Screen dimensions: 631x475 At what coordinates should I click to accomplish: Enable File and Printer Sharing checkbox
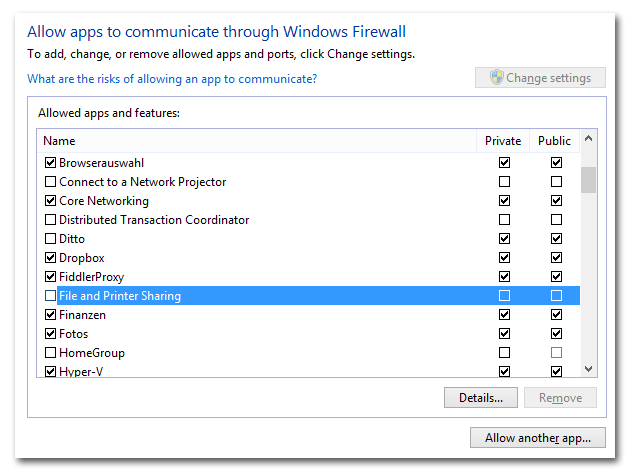50,296
